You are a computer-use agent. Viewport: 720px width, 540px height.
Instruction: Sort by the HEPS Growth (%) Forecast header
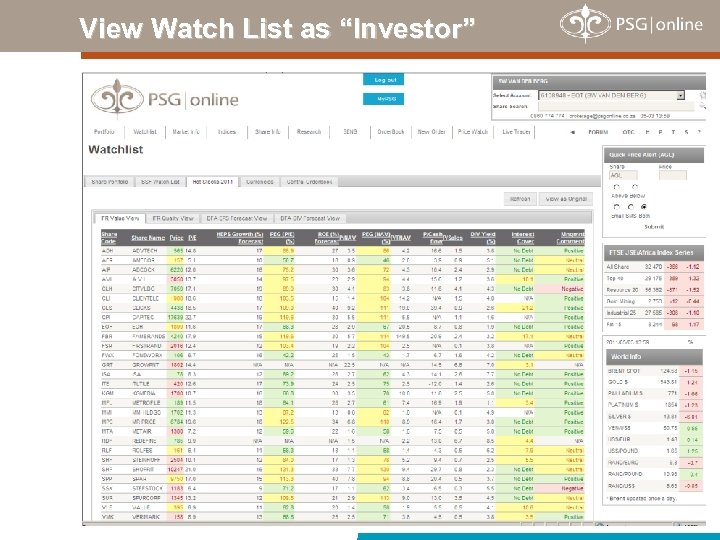pos(240,238)
